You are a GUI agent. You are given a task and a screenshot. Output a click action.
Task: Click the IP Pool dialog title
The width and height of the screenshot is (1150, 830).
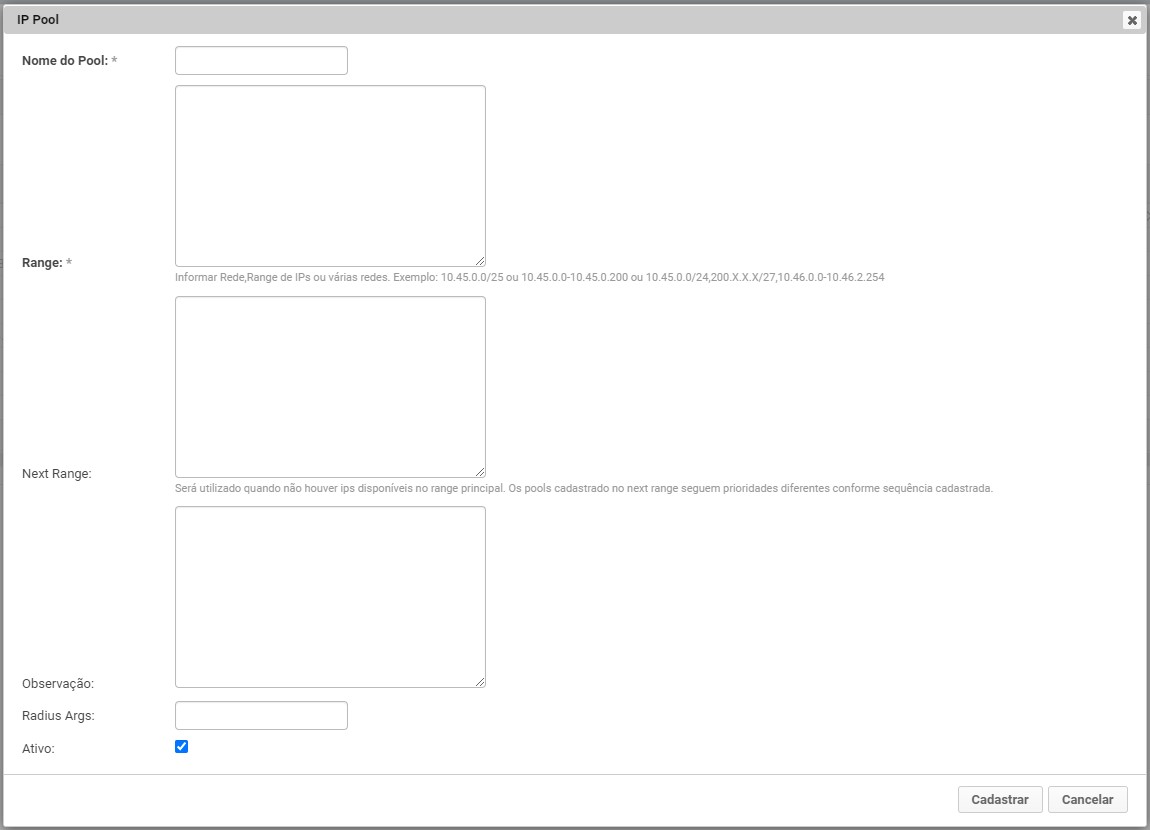pos(38,20)
